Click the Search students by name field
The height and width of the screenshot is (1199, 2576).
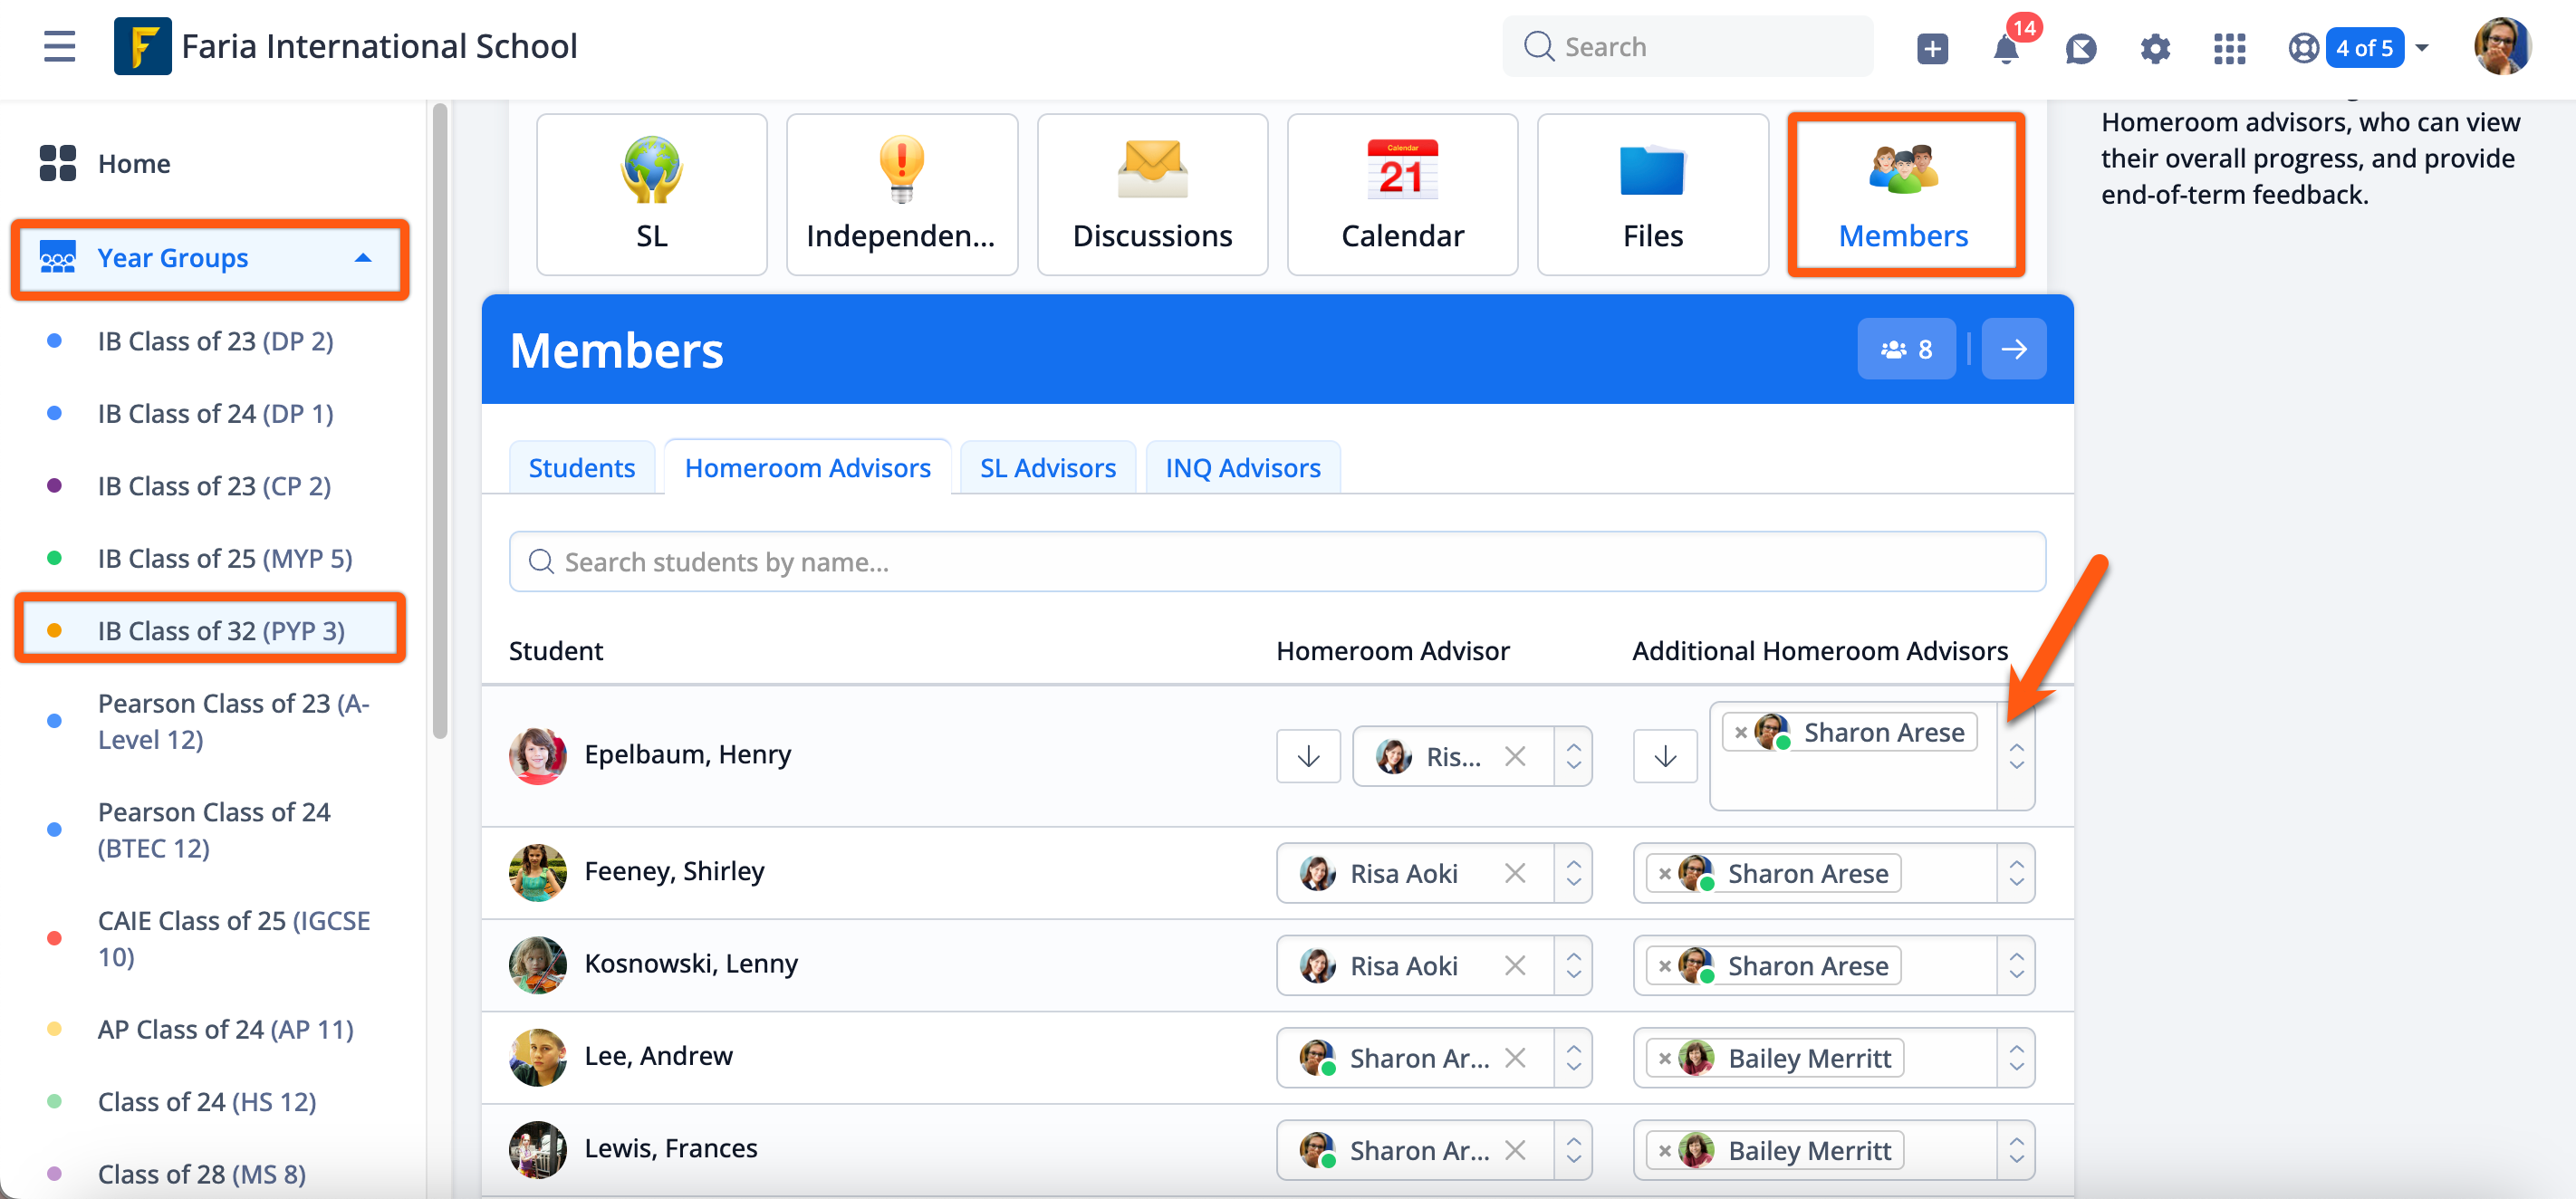pyautogui.click(x=1276, y=562)
